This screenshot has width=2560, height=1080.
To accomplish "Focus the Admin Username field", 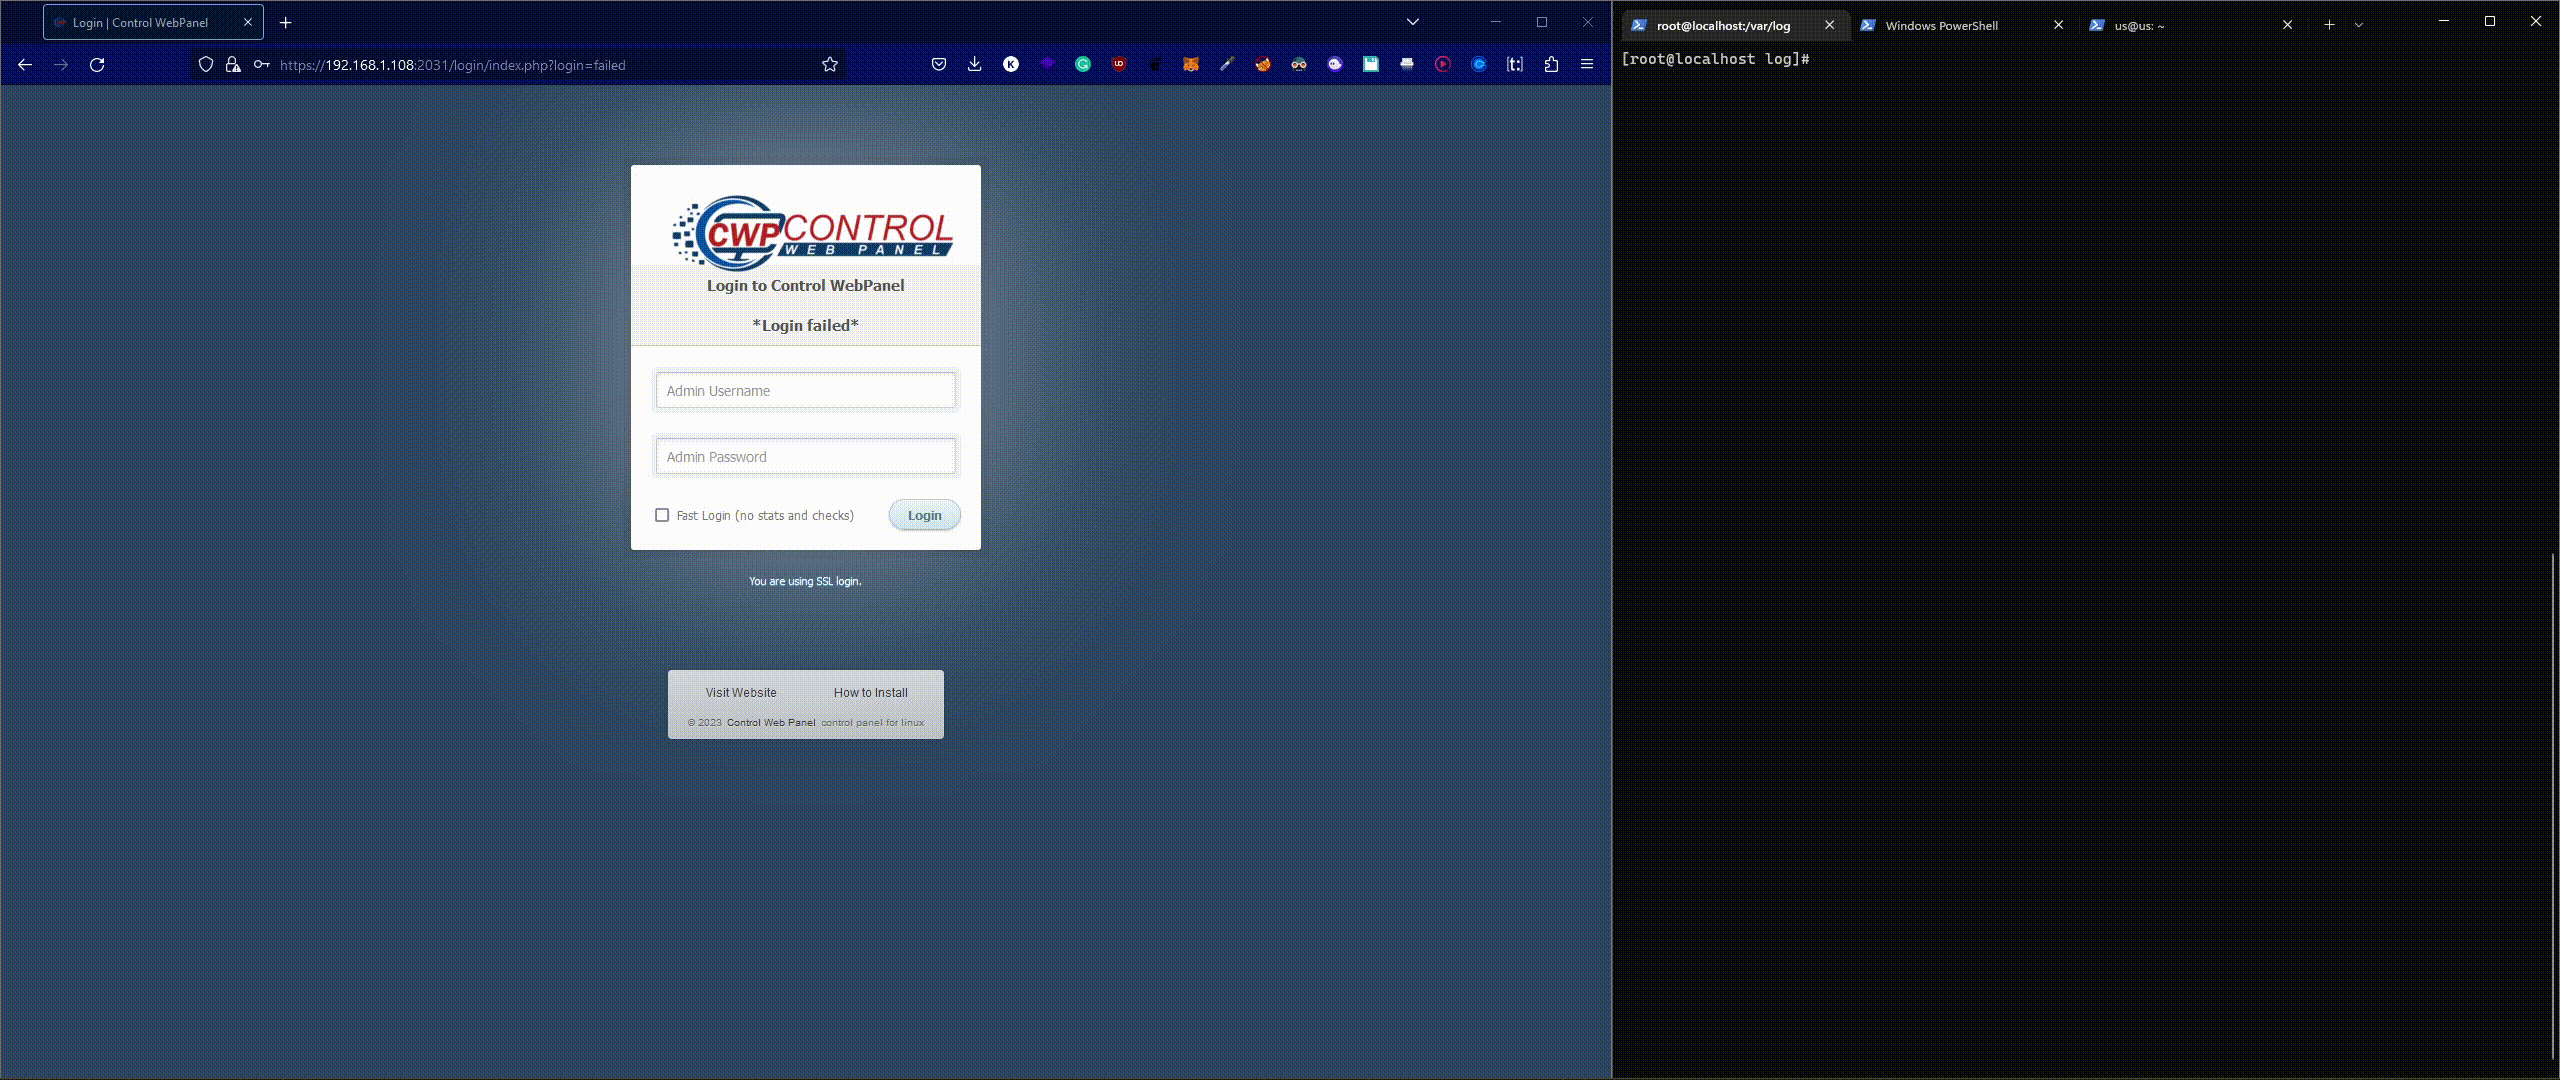I will [x=805, y=391].
